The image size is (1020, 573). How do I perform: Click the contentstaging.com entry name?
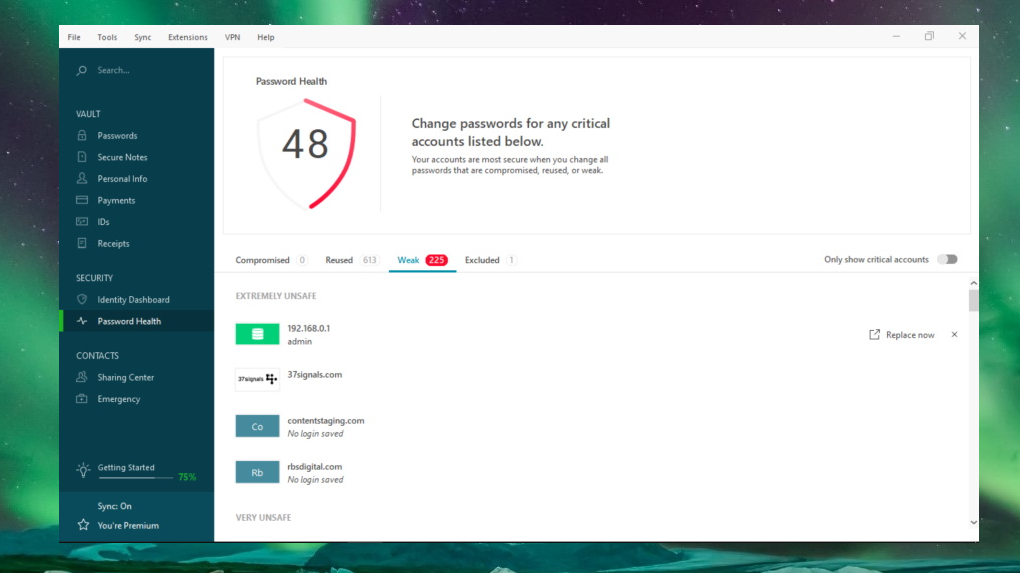point(326,420)
